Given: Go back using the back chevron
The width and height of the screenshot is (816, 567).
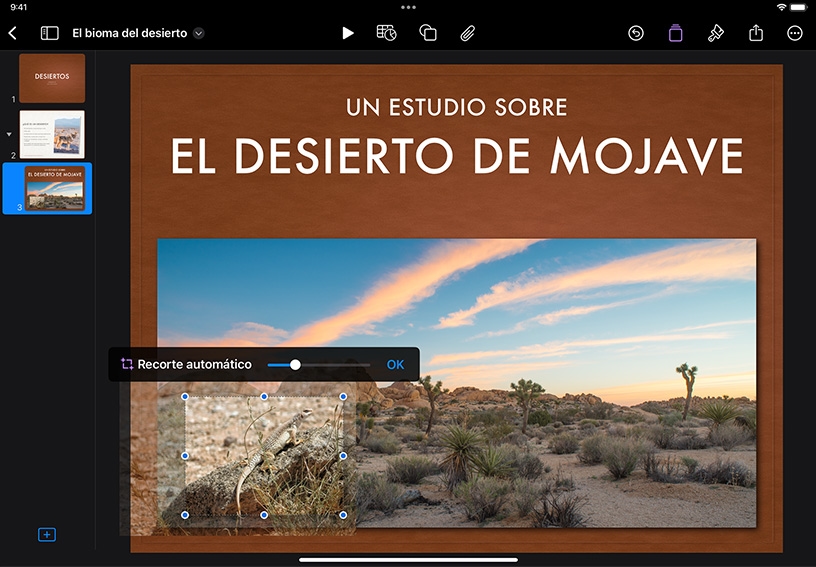Looking at the screenshot, I should tap(13, 33).
